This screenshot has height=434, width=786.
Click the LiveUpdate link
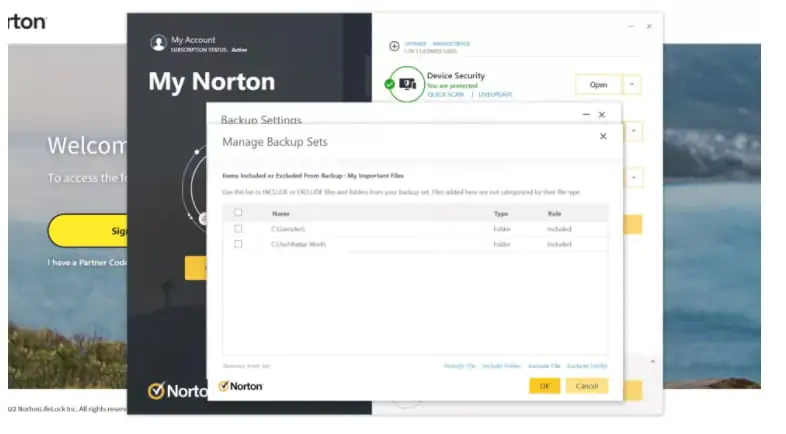(x=495, y=94)
